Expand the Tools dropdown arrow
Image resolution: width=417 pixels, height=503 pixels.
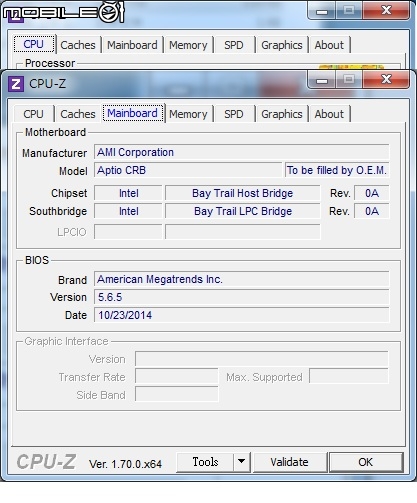(242, 462)
